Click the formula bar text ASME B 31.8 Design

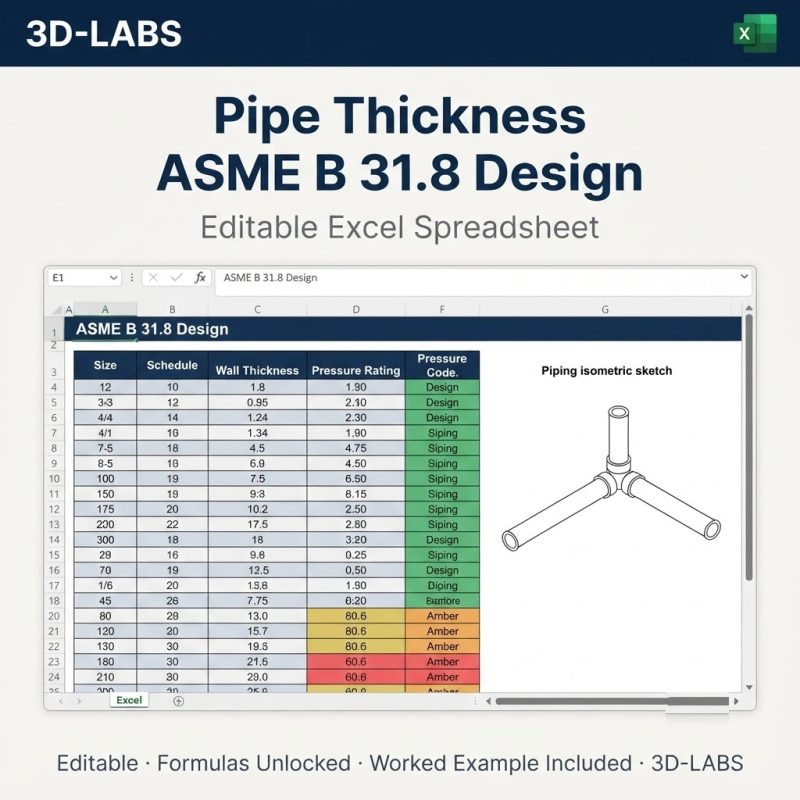pos(270,278)
